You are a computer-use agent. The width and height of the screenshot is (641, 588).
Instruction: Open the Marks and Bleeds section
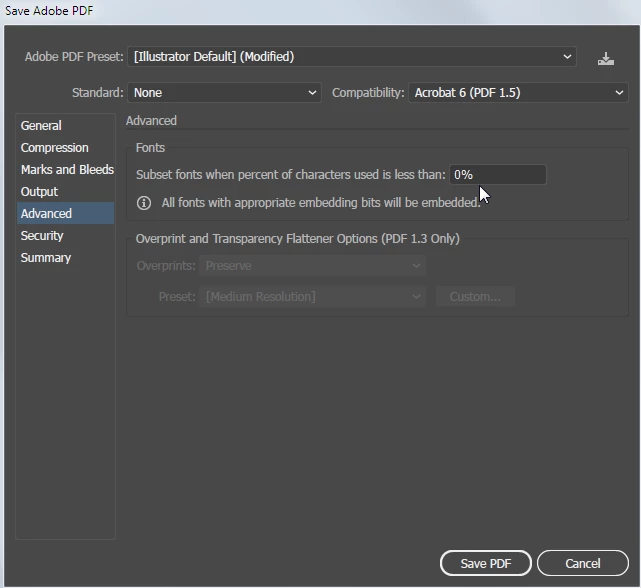click(65, 170)
